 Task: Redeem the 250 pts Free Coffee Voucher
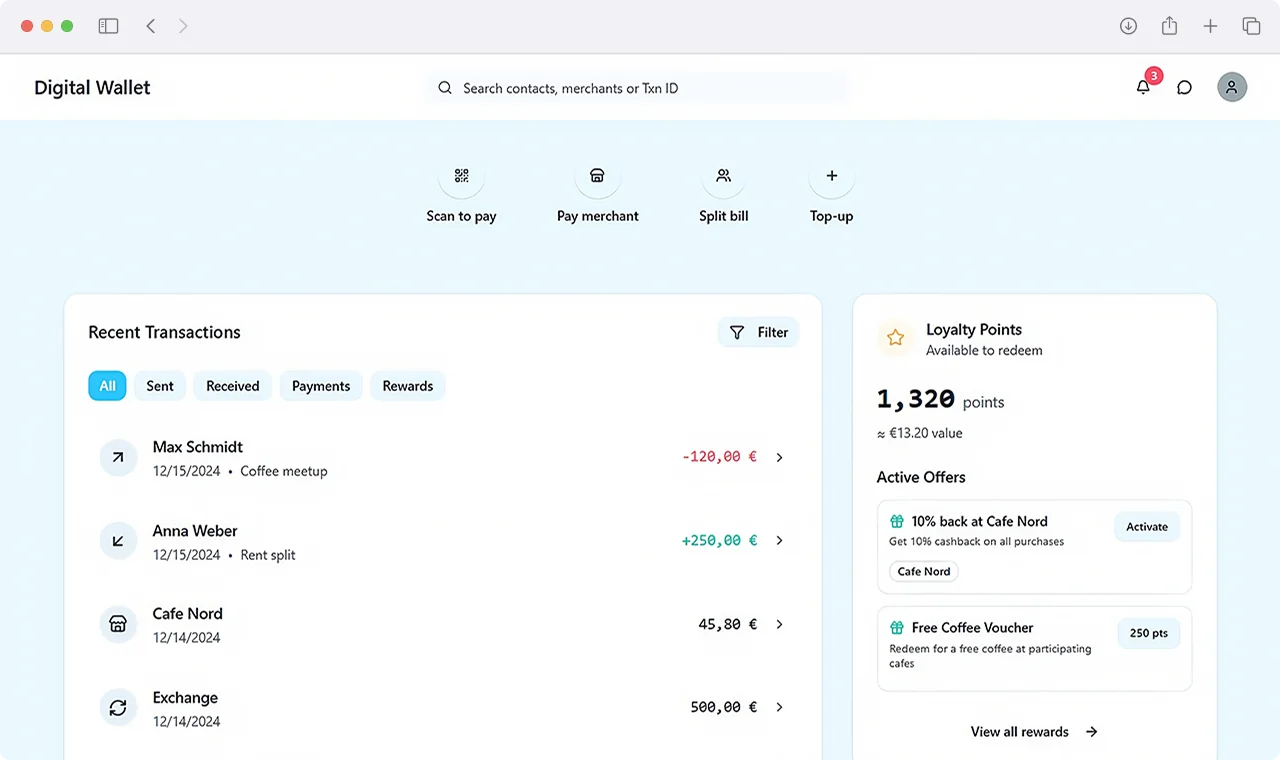(1149, 633)
